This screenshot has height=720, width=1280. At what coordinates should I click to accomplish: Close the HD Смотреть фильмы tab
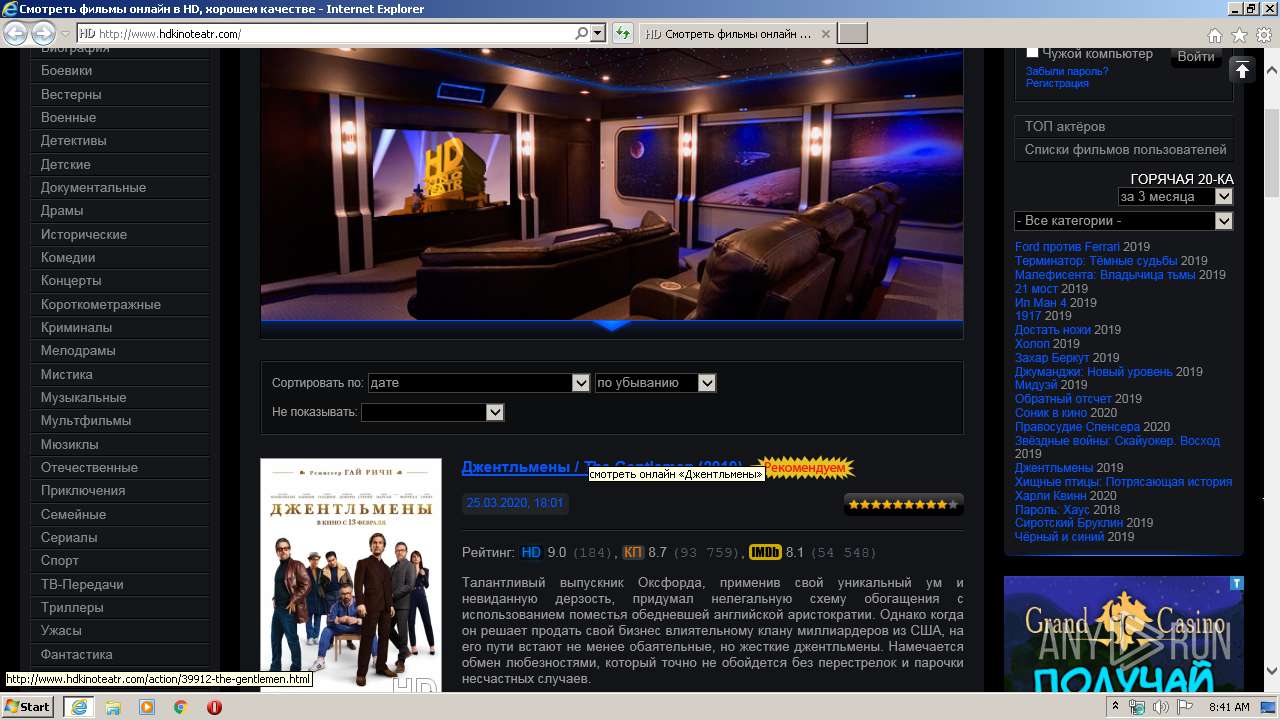[x=825, y=33]
